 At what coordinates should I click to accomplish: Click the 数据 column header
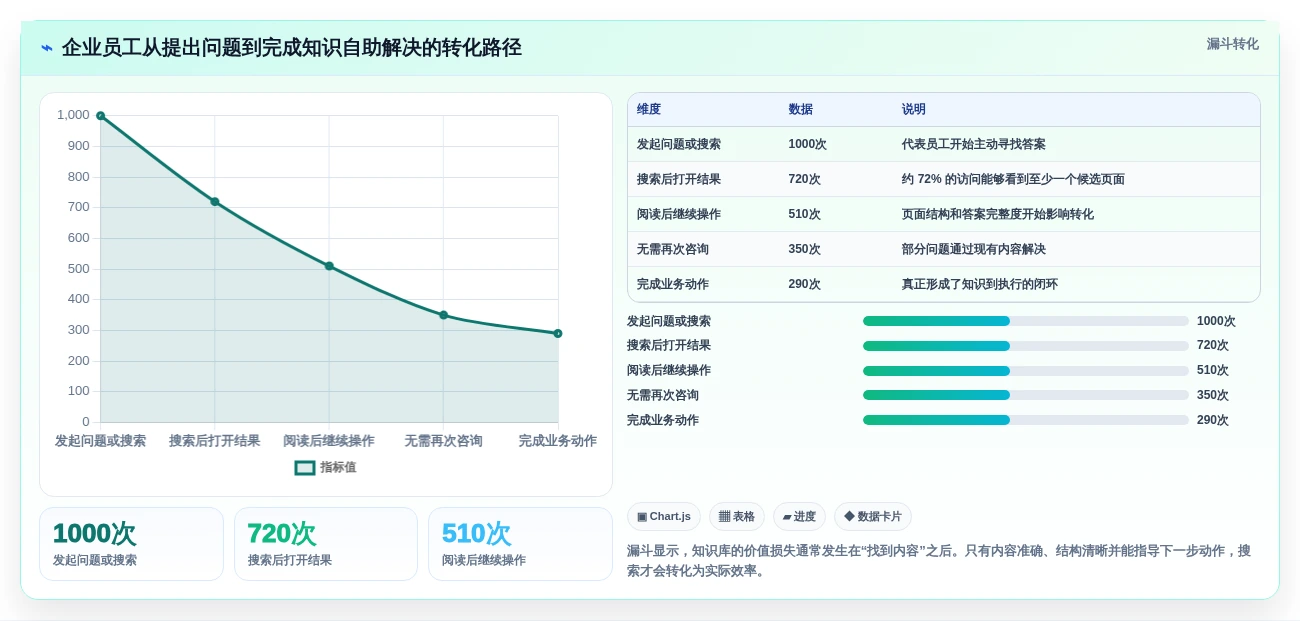[801, 110]
